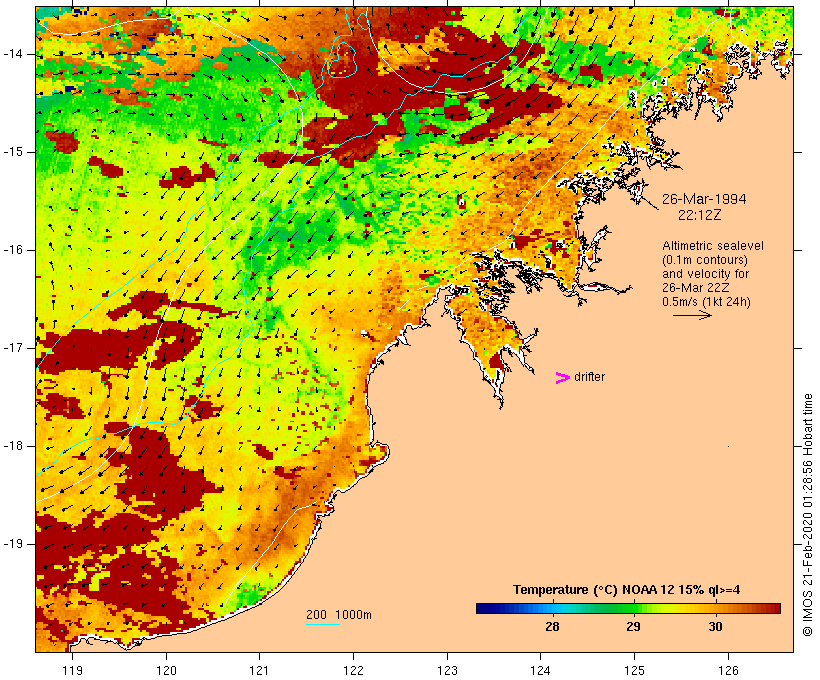Click the 121 longitude axis label

tap(259, 670)
